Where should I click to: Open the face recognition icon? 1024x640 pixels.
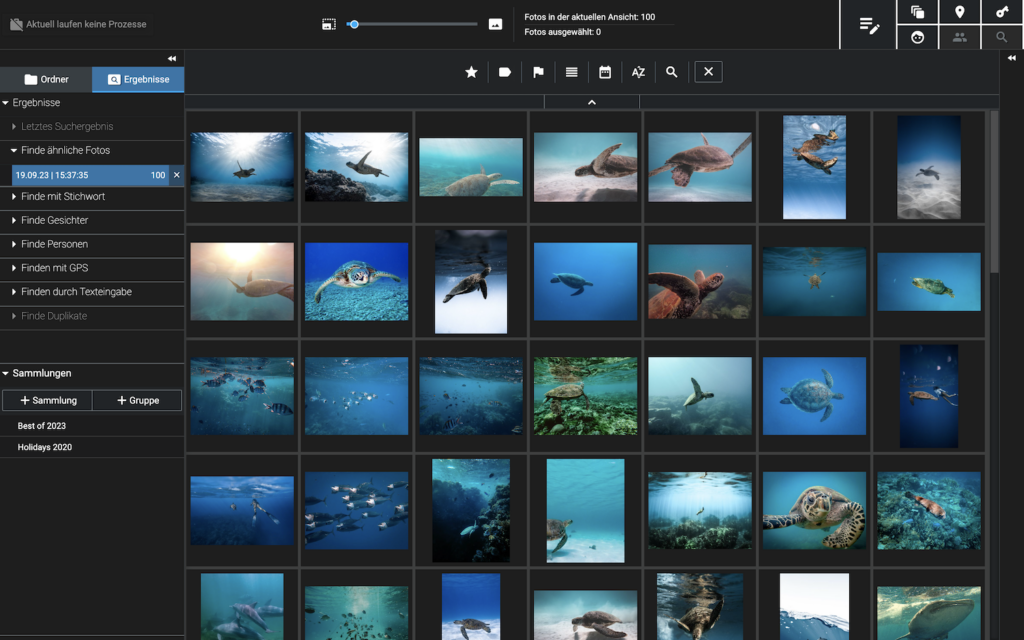[917, 37]
